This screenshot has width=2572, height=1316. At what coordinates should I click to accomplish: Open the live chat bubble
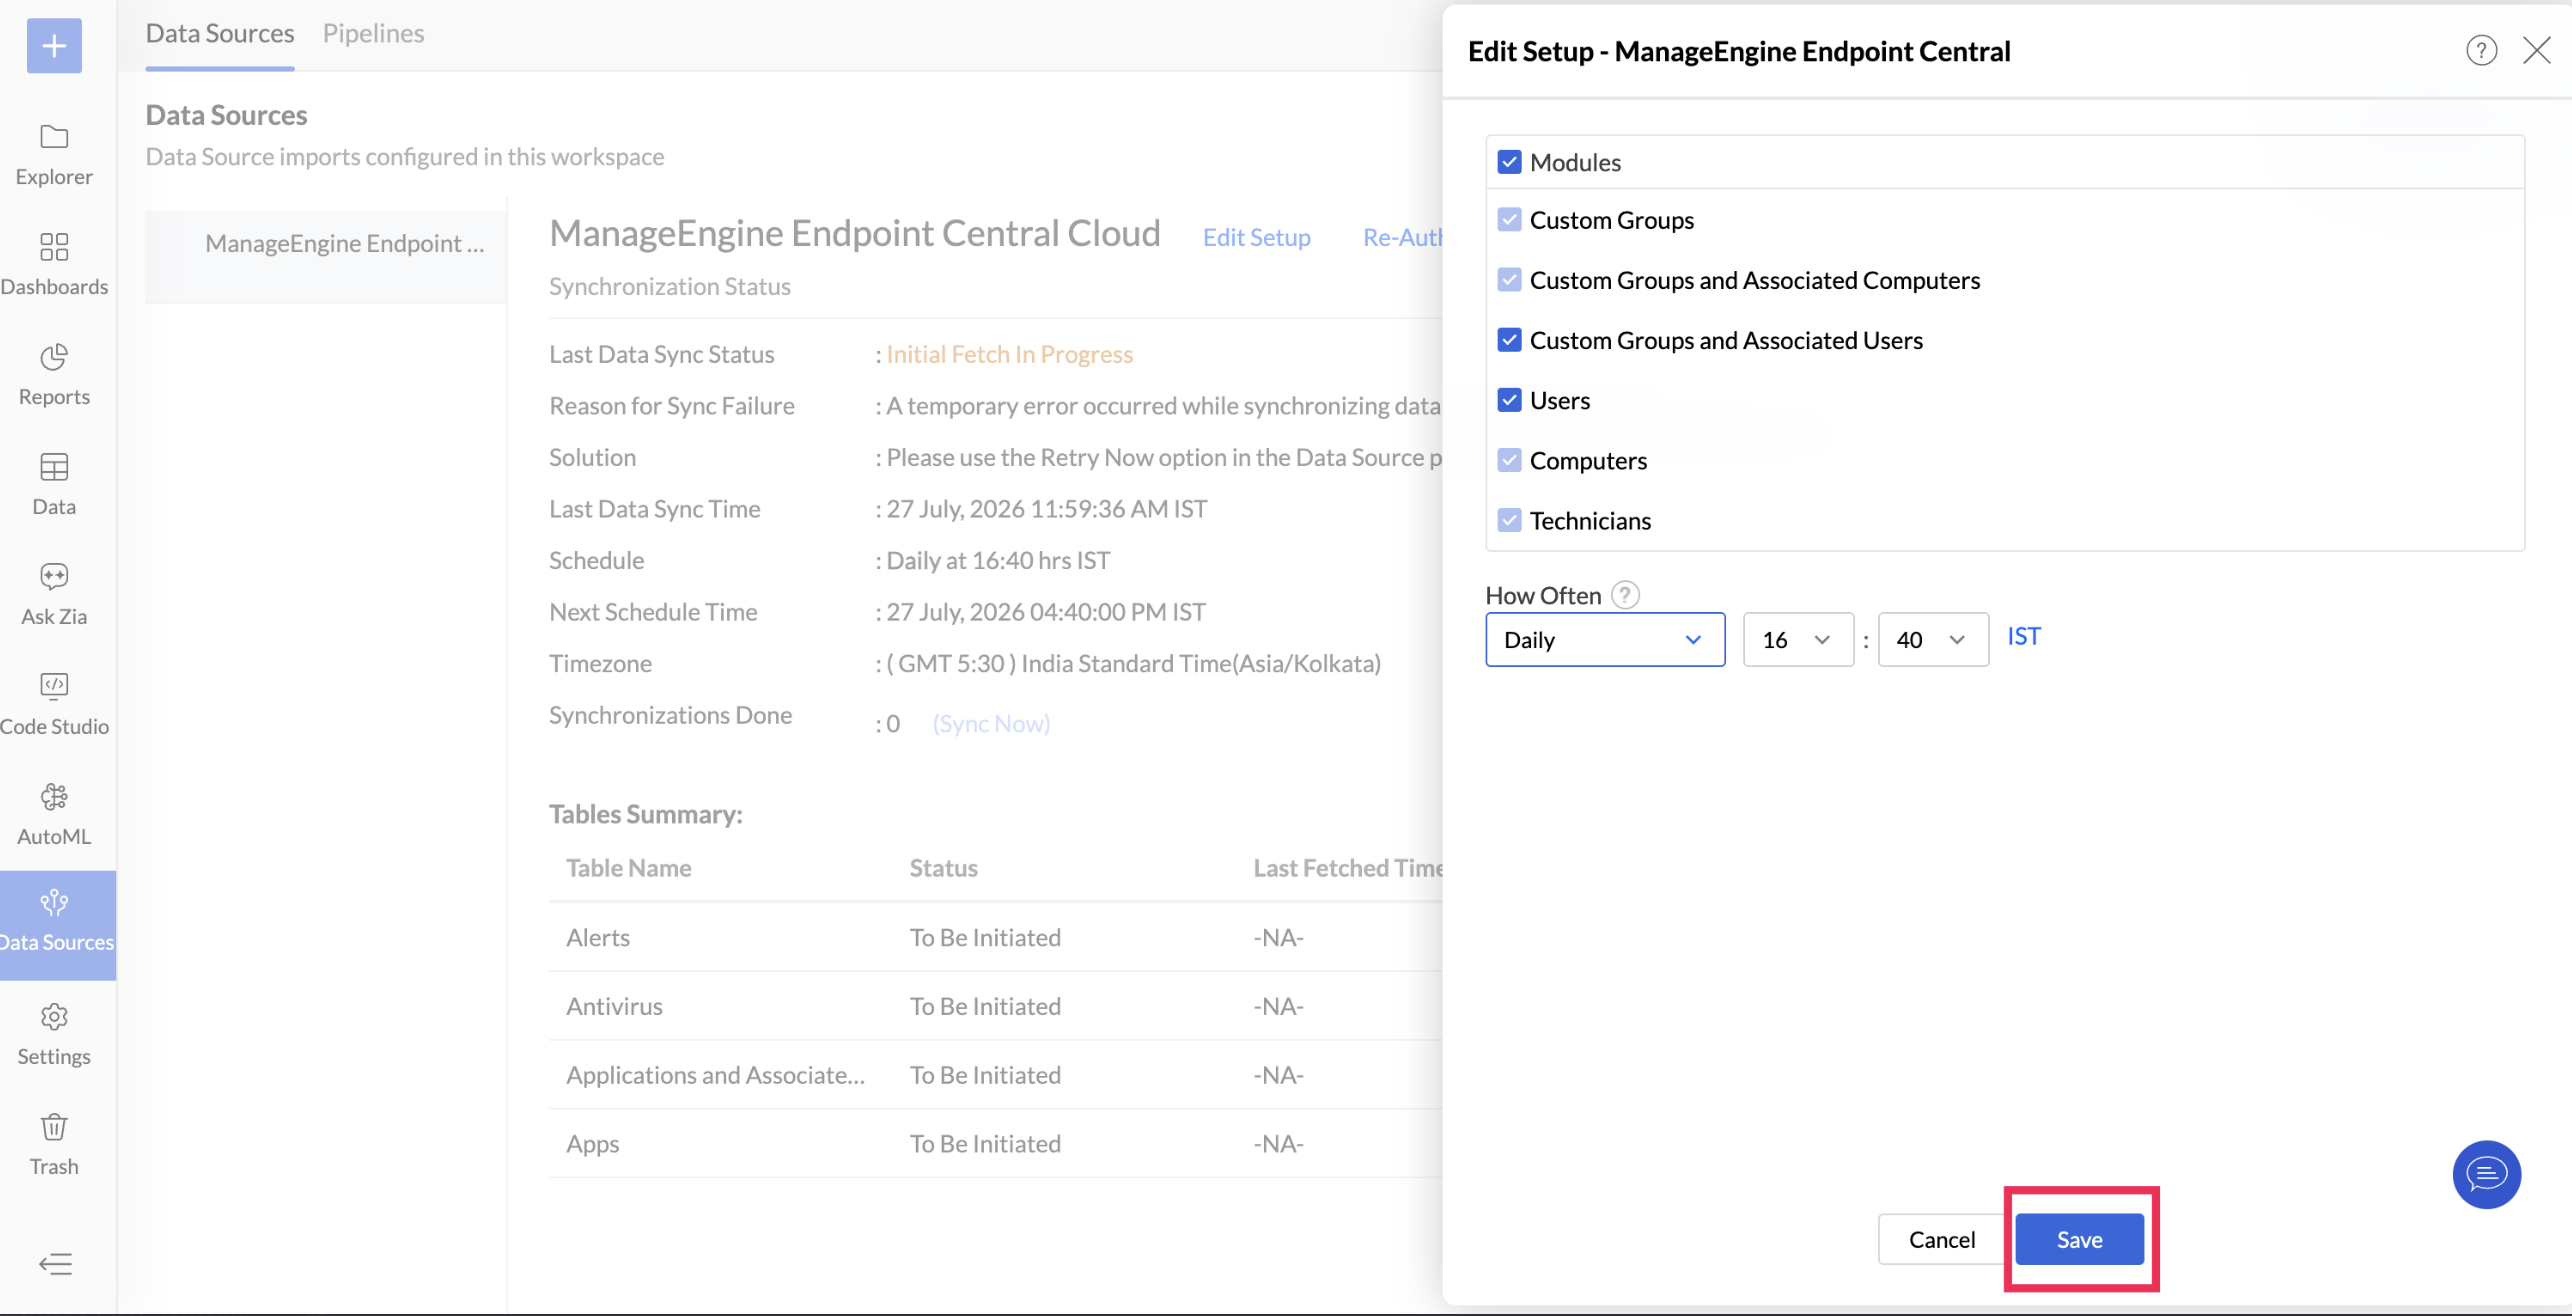2486,1174
